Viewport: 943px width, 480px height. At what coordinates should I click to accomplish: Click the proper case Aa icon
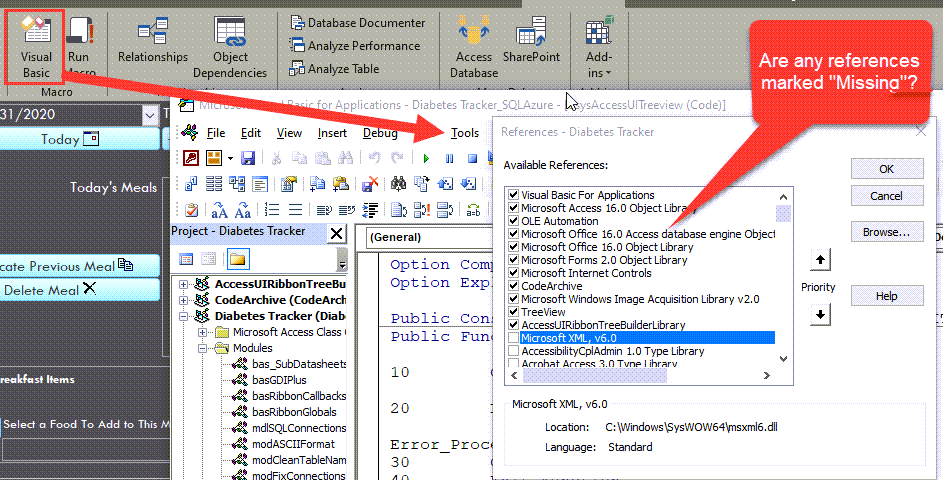click(x=242, y=210)
